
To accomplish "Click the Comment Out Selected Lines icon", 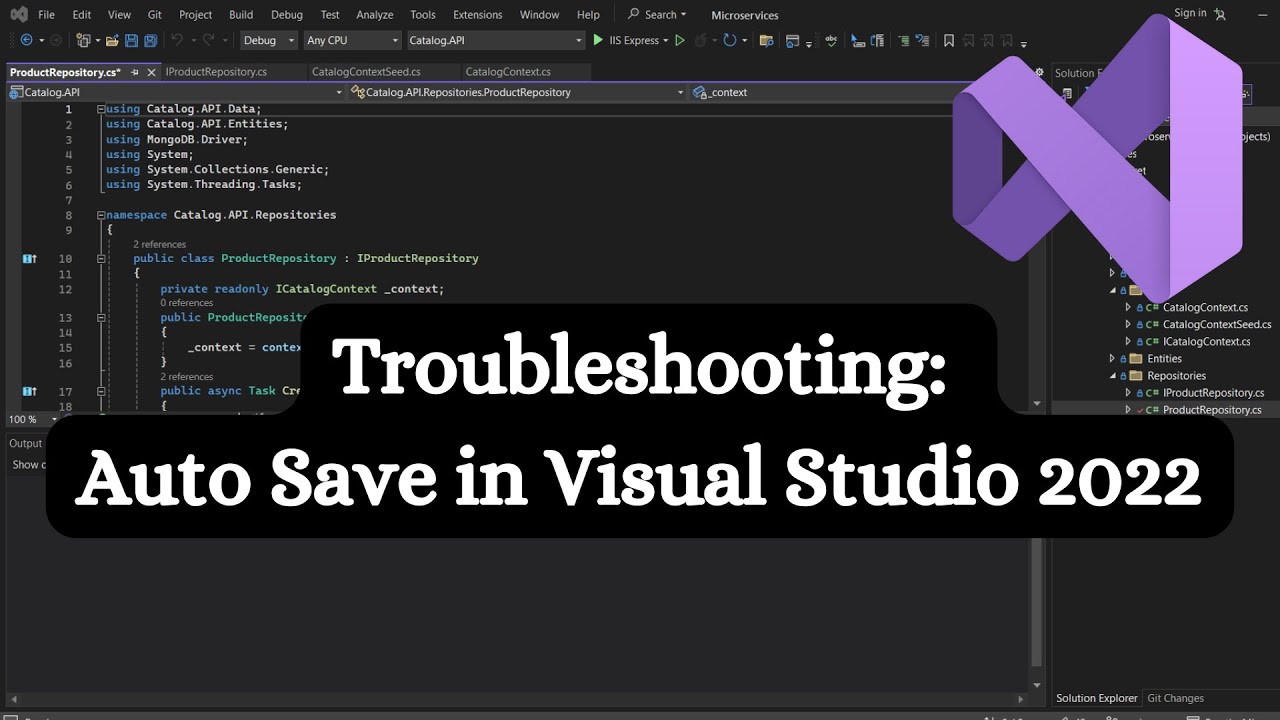I will (904, 40).
